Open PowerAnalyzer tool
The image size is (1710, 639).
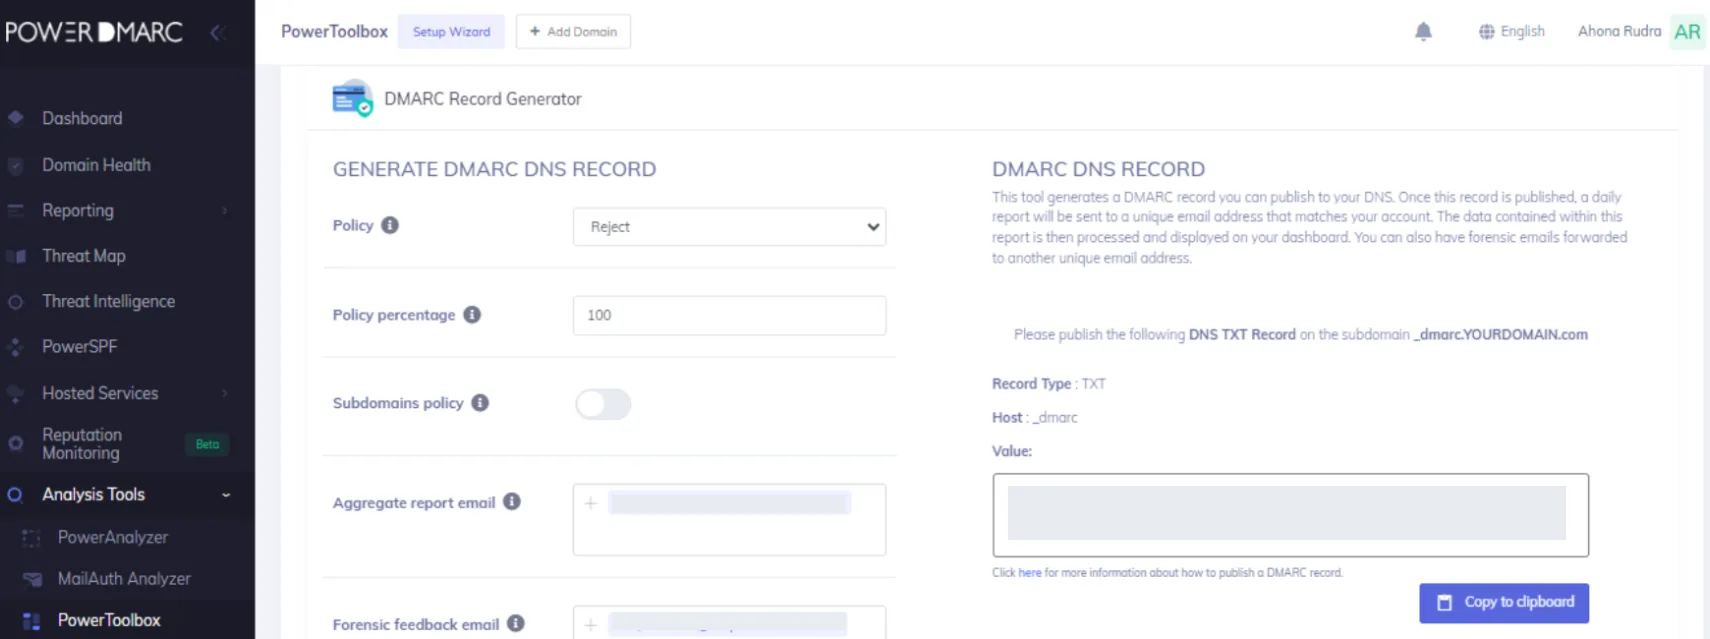point(113,538)
